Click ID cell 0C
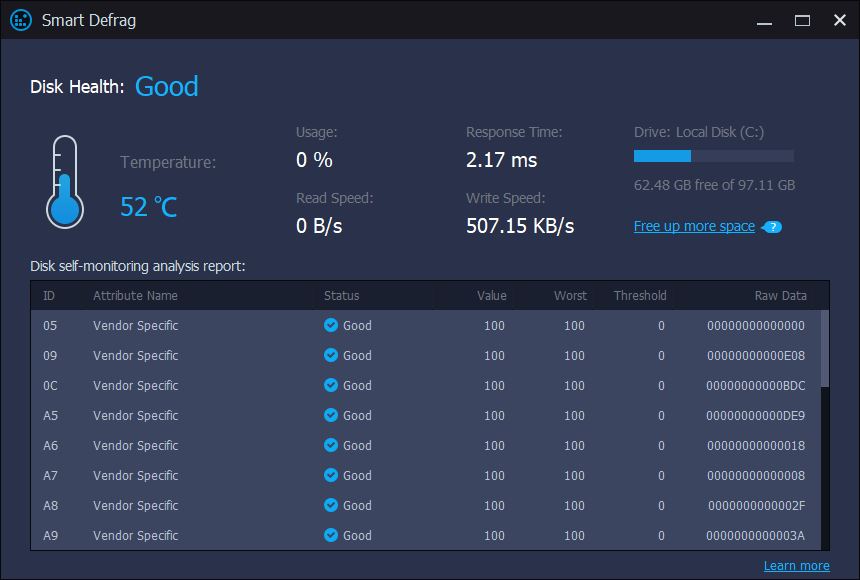This screenshot has width=860, height=580. tap(50, 386)
